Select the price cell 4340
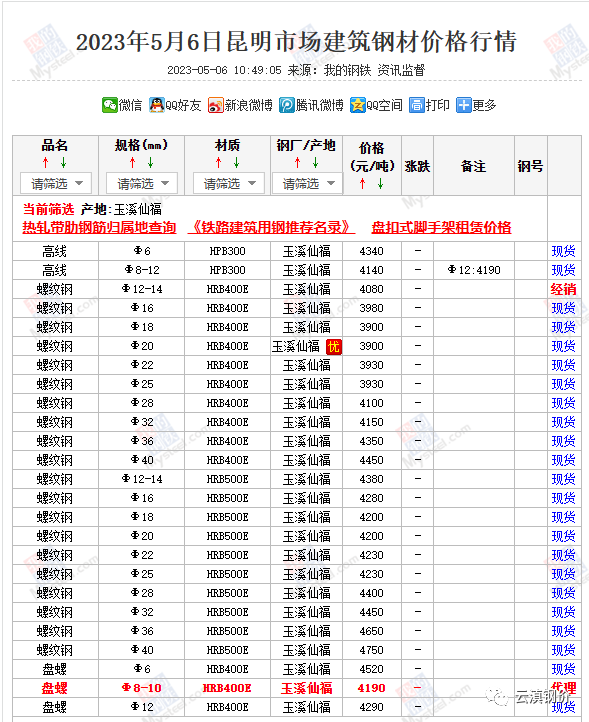The height and width of the screenshot is (722, 589). [372, 251]
